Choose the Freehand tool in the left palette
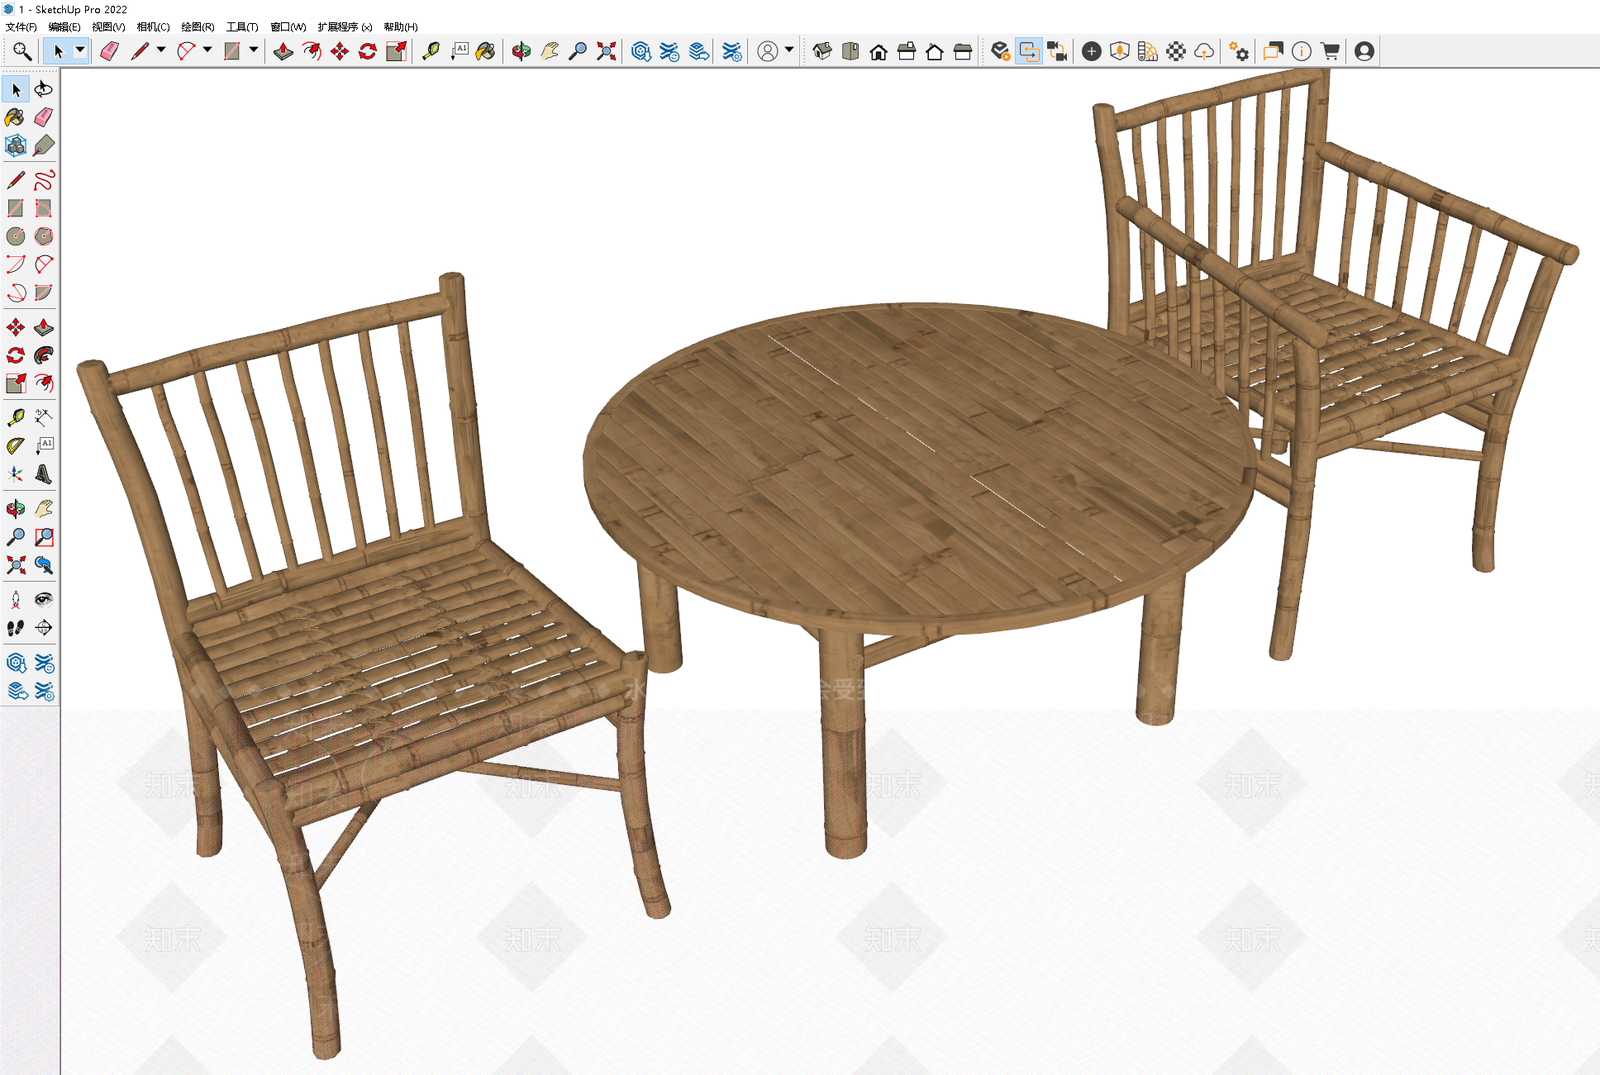 click(x=44, y=180)
